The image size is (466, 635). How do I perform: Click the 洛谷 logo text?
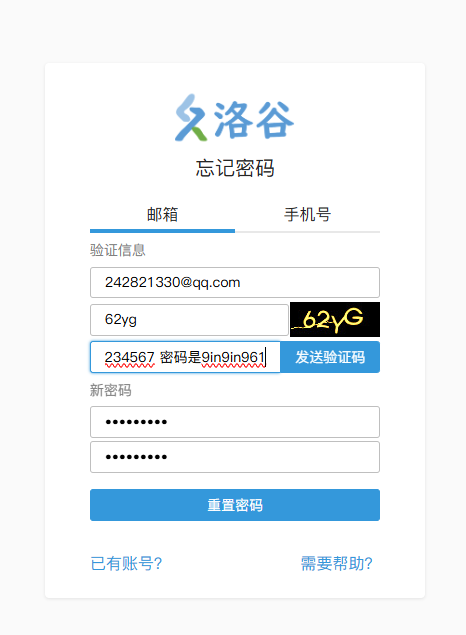click(253, 120)
